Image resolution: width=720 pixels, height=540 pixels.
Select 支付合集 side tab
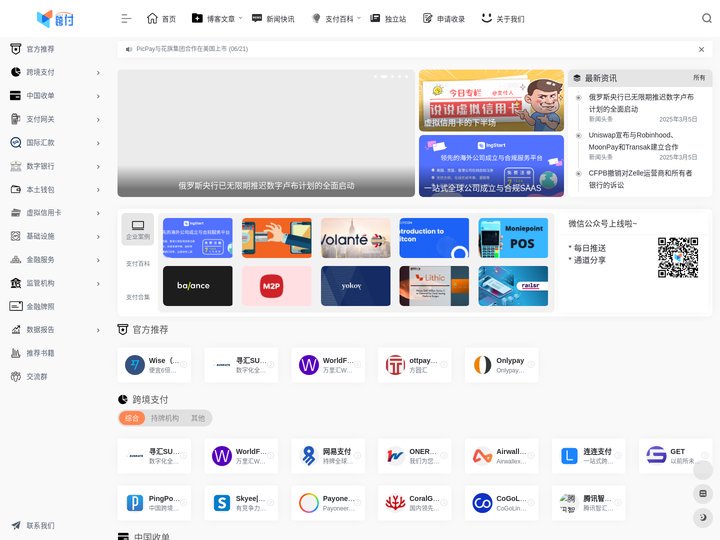point(138,297)
